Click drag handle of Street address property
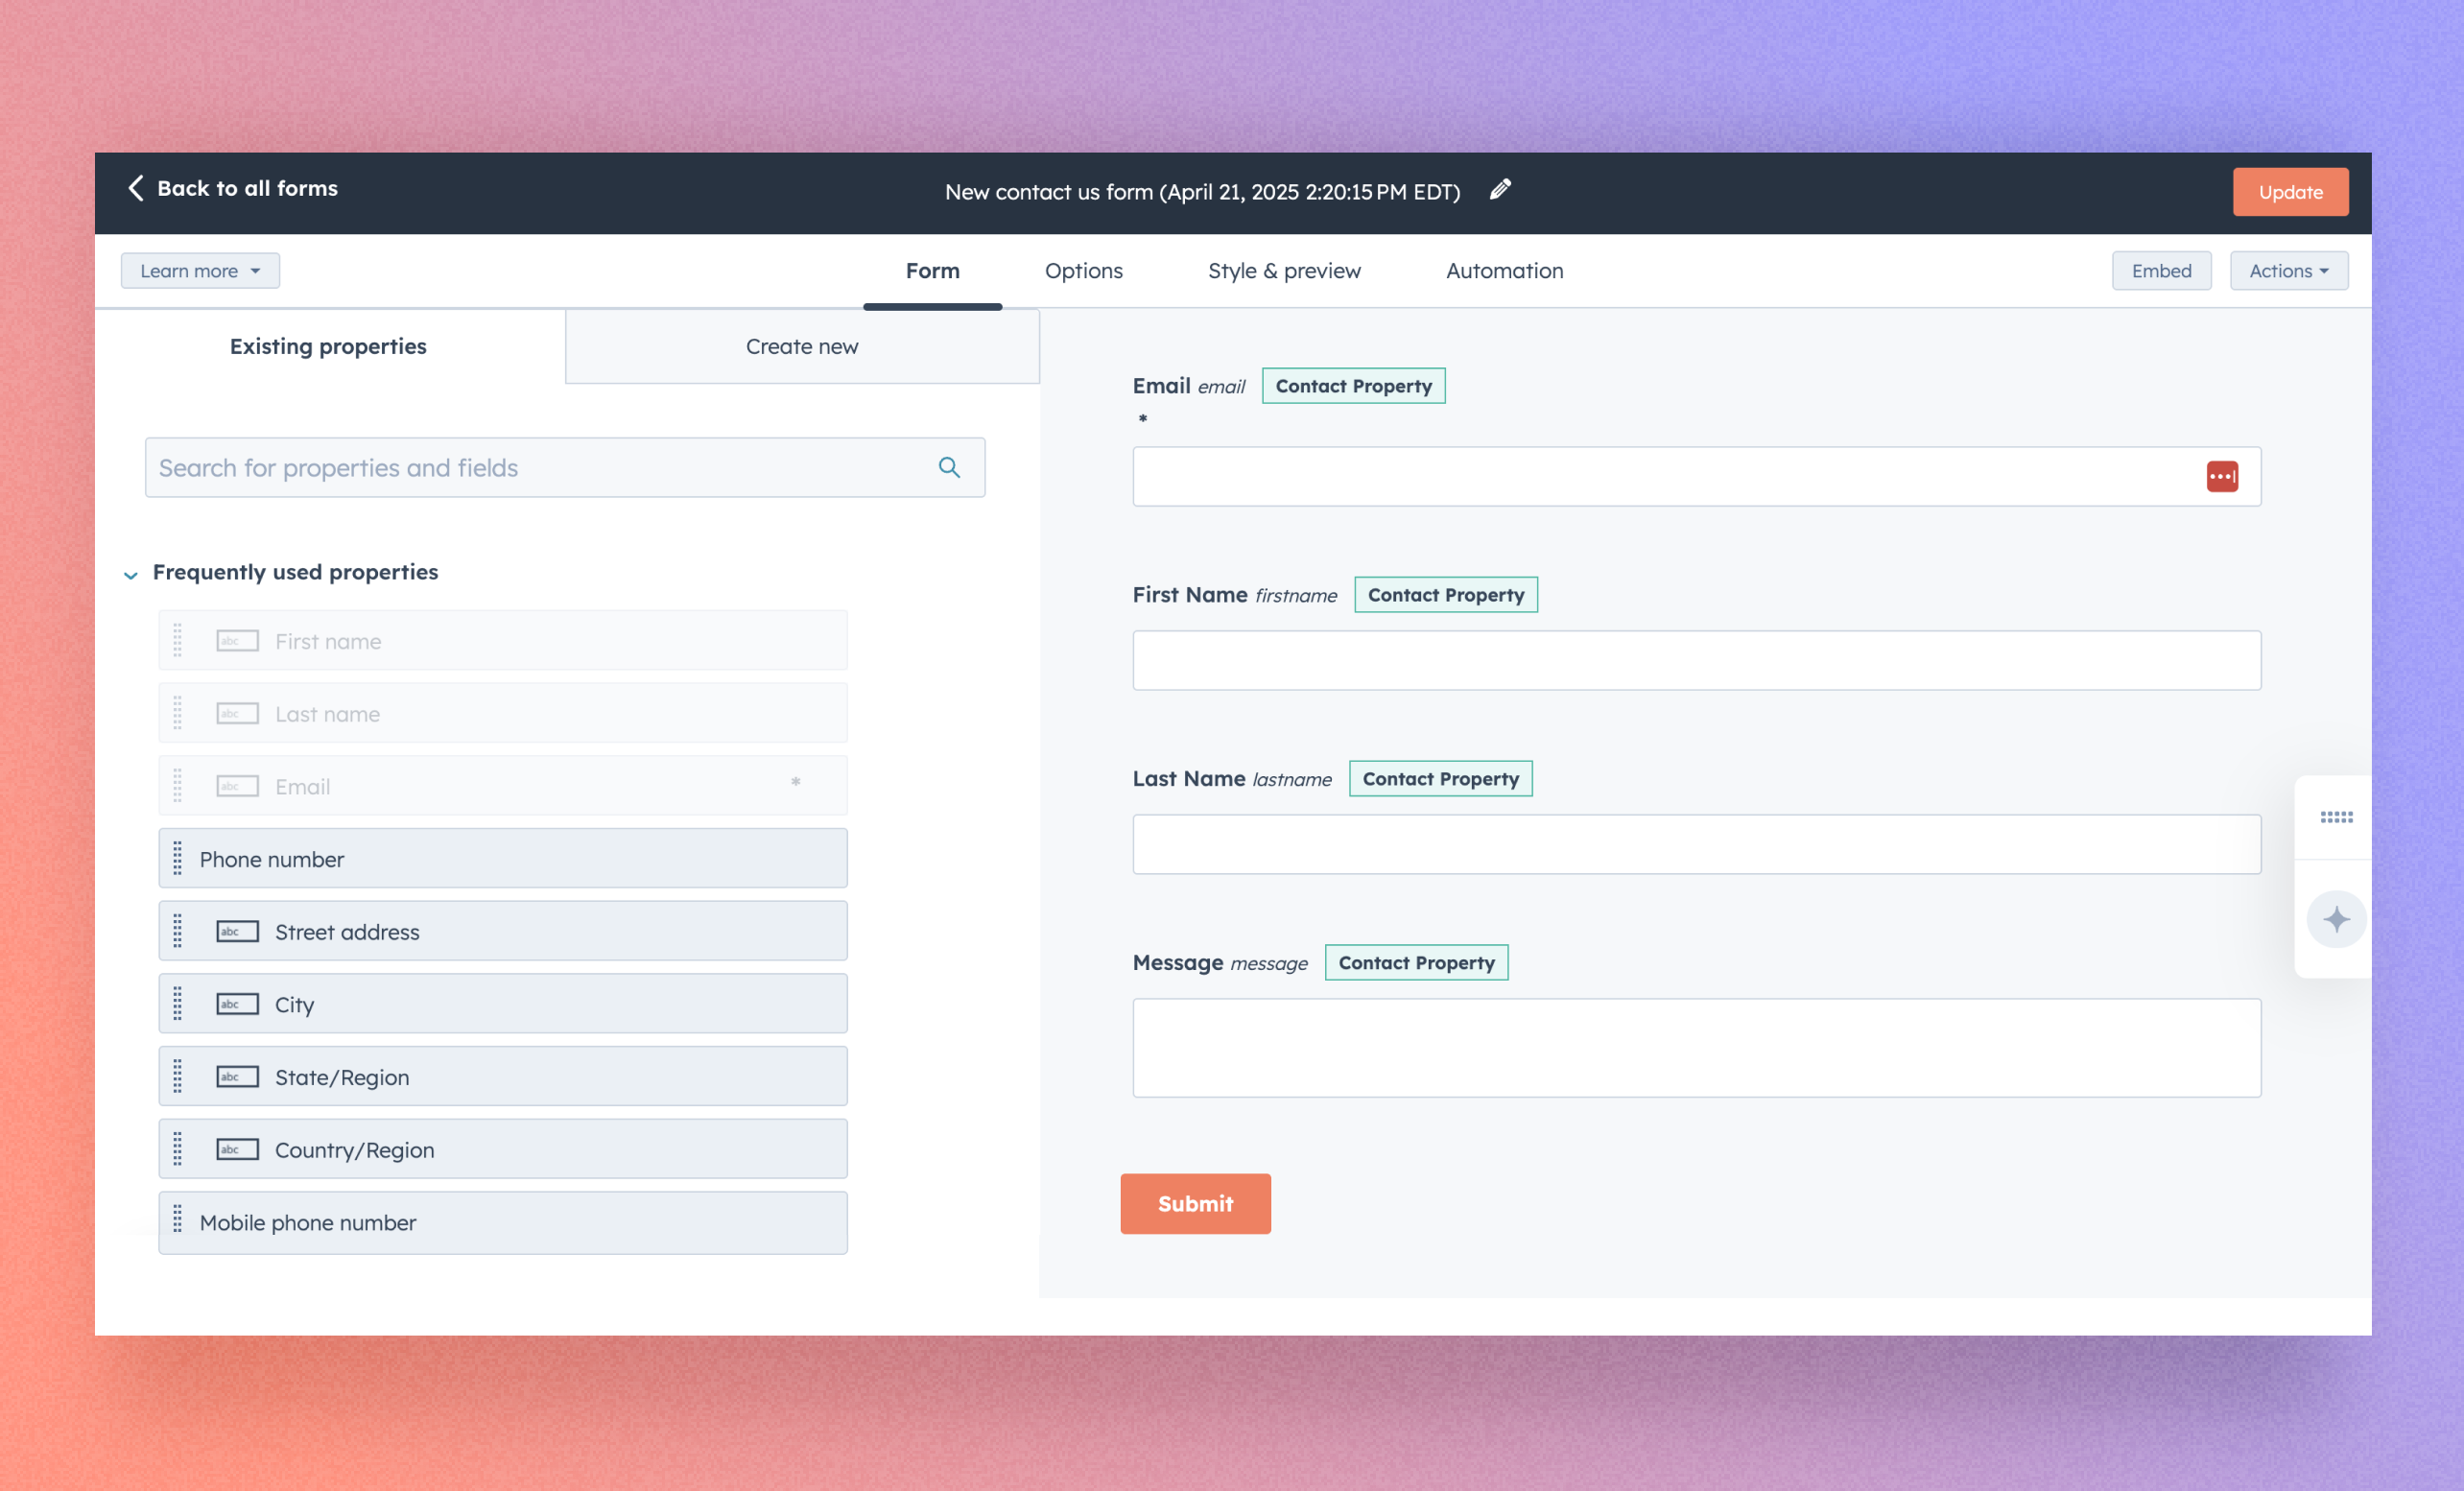The image size is (2464, 1491). click(x=178, y=931)
